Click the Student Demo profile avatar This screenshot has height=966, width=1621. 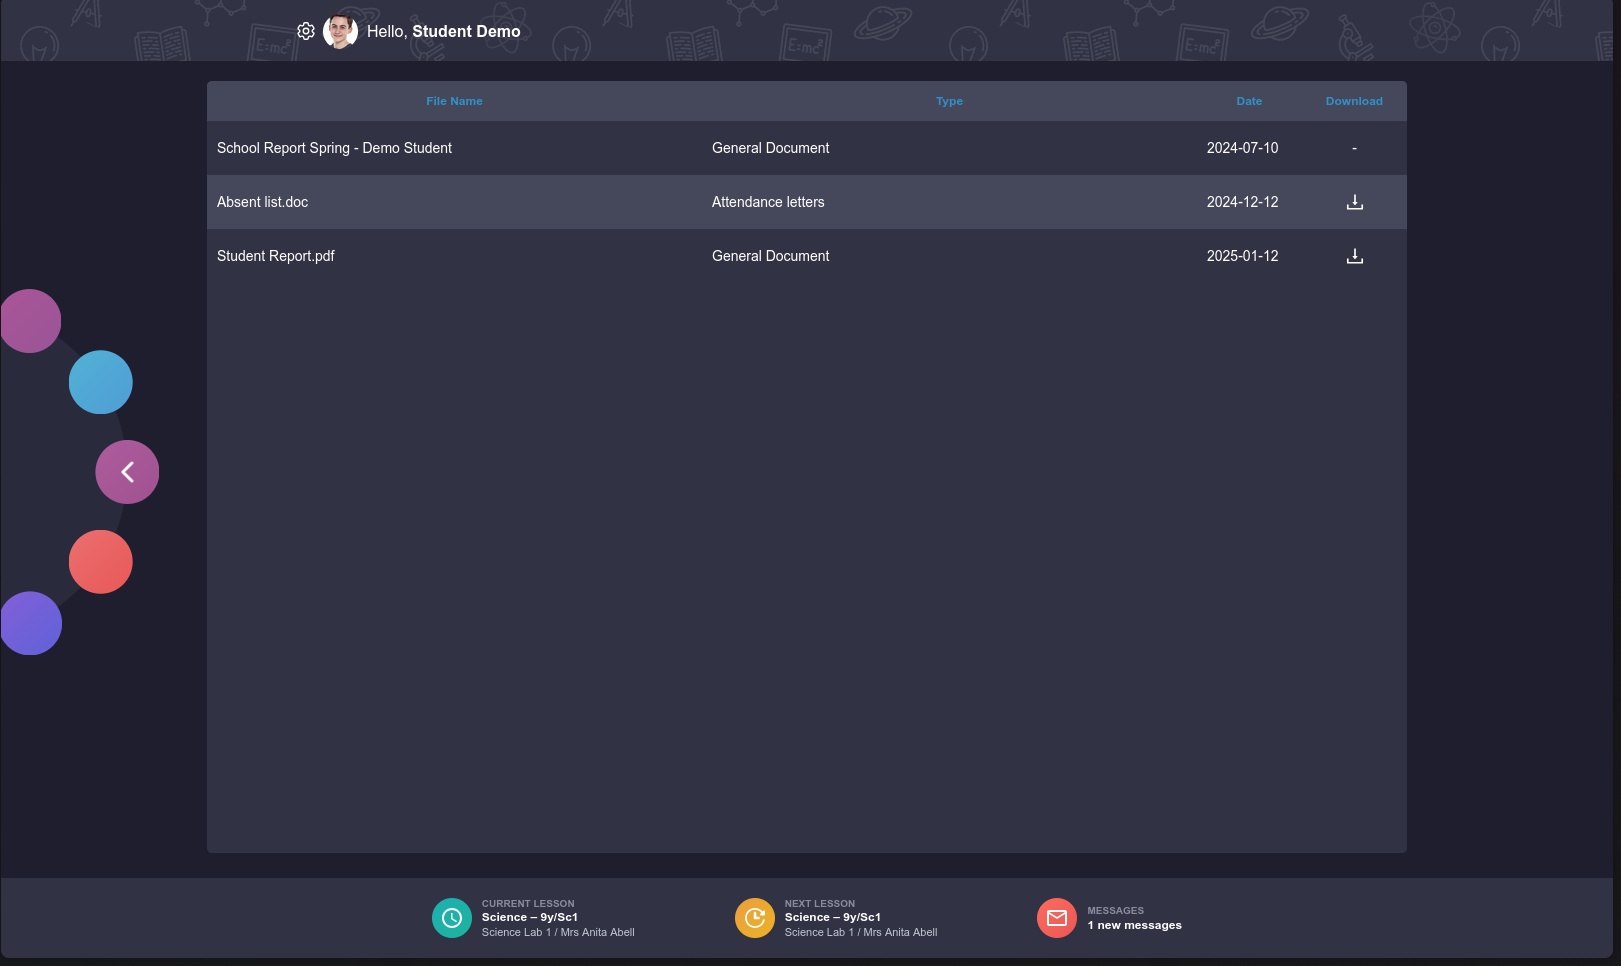pyautogui.click(x=340, y=31)
